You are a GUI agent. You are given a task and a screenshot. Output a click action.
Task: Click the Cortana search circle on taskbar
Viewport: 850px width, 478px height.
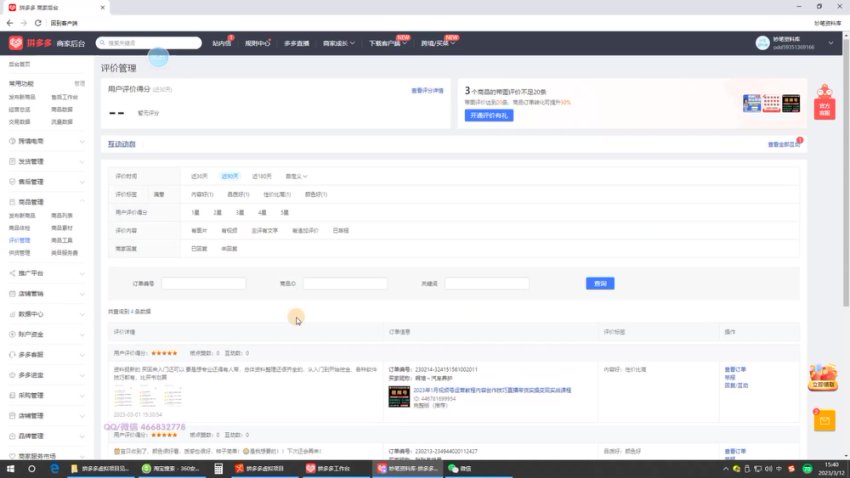(31, 468)
